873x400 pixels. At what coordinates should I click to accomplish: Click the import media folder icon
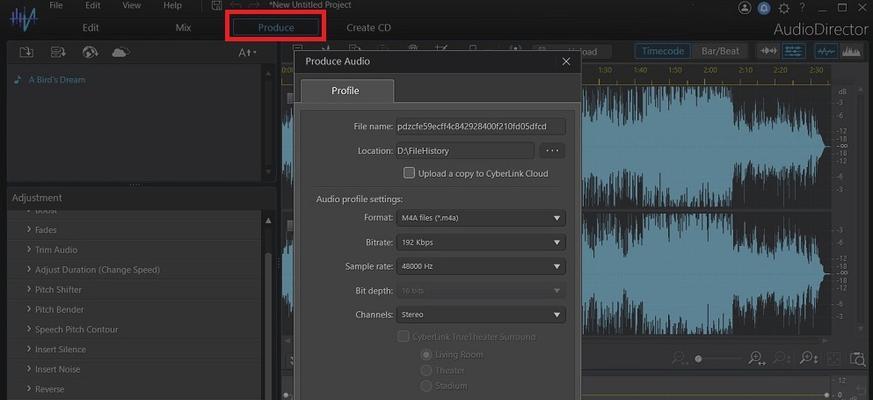pos(26,52)
